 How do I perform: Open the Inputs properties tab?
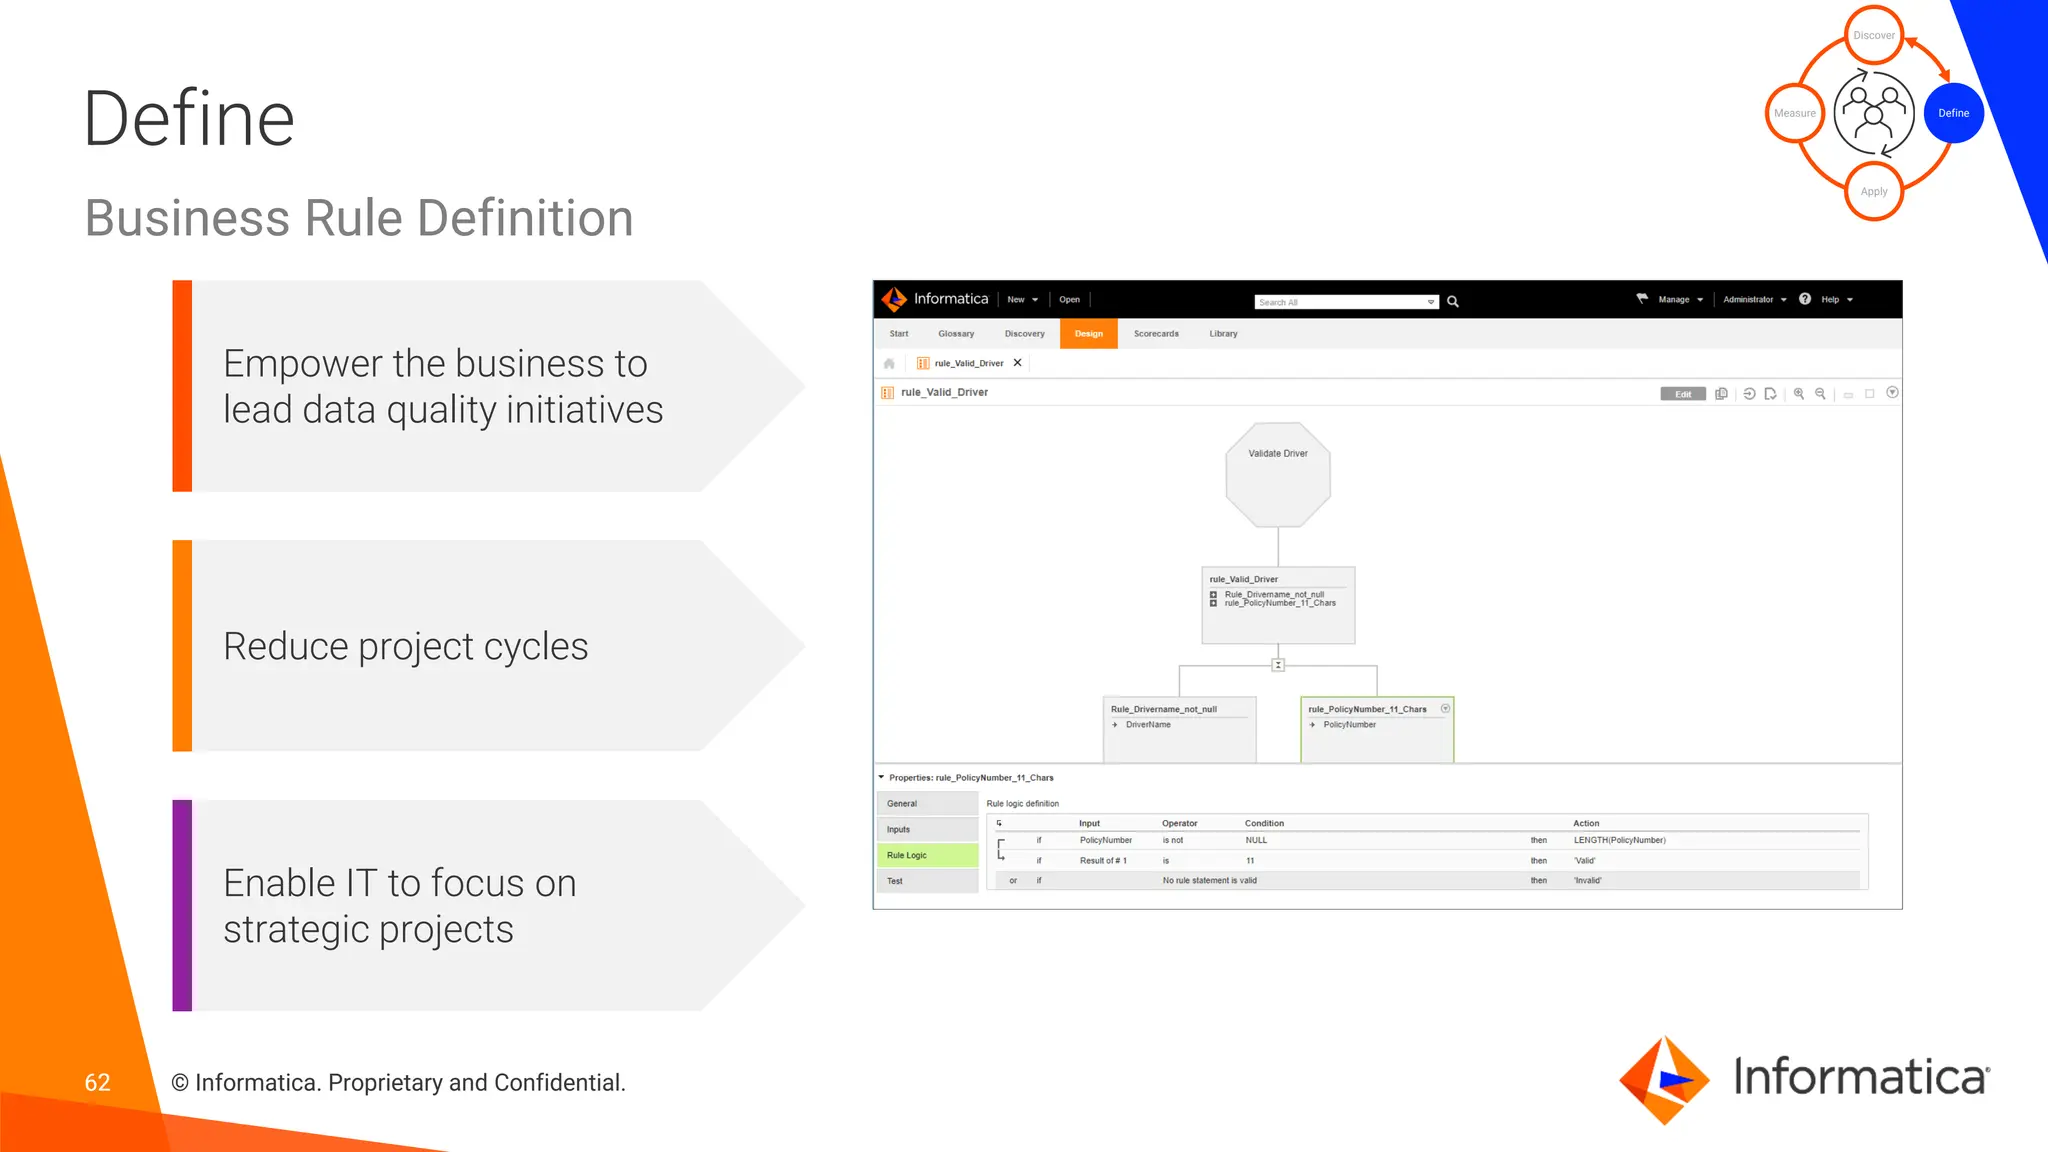pyautogui.click(x=928, y=829)
